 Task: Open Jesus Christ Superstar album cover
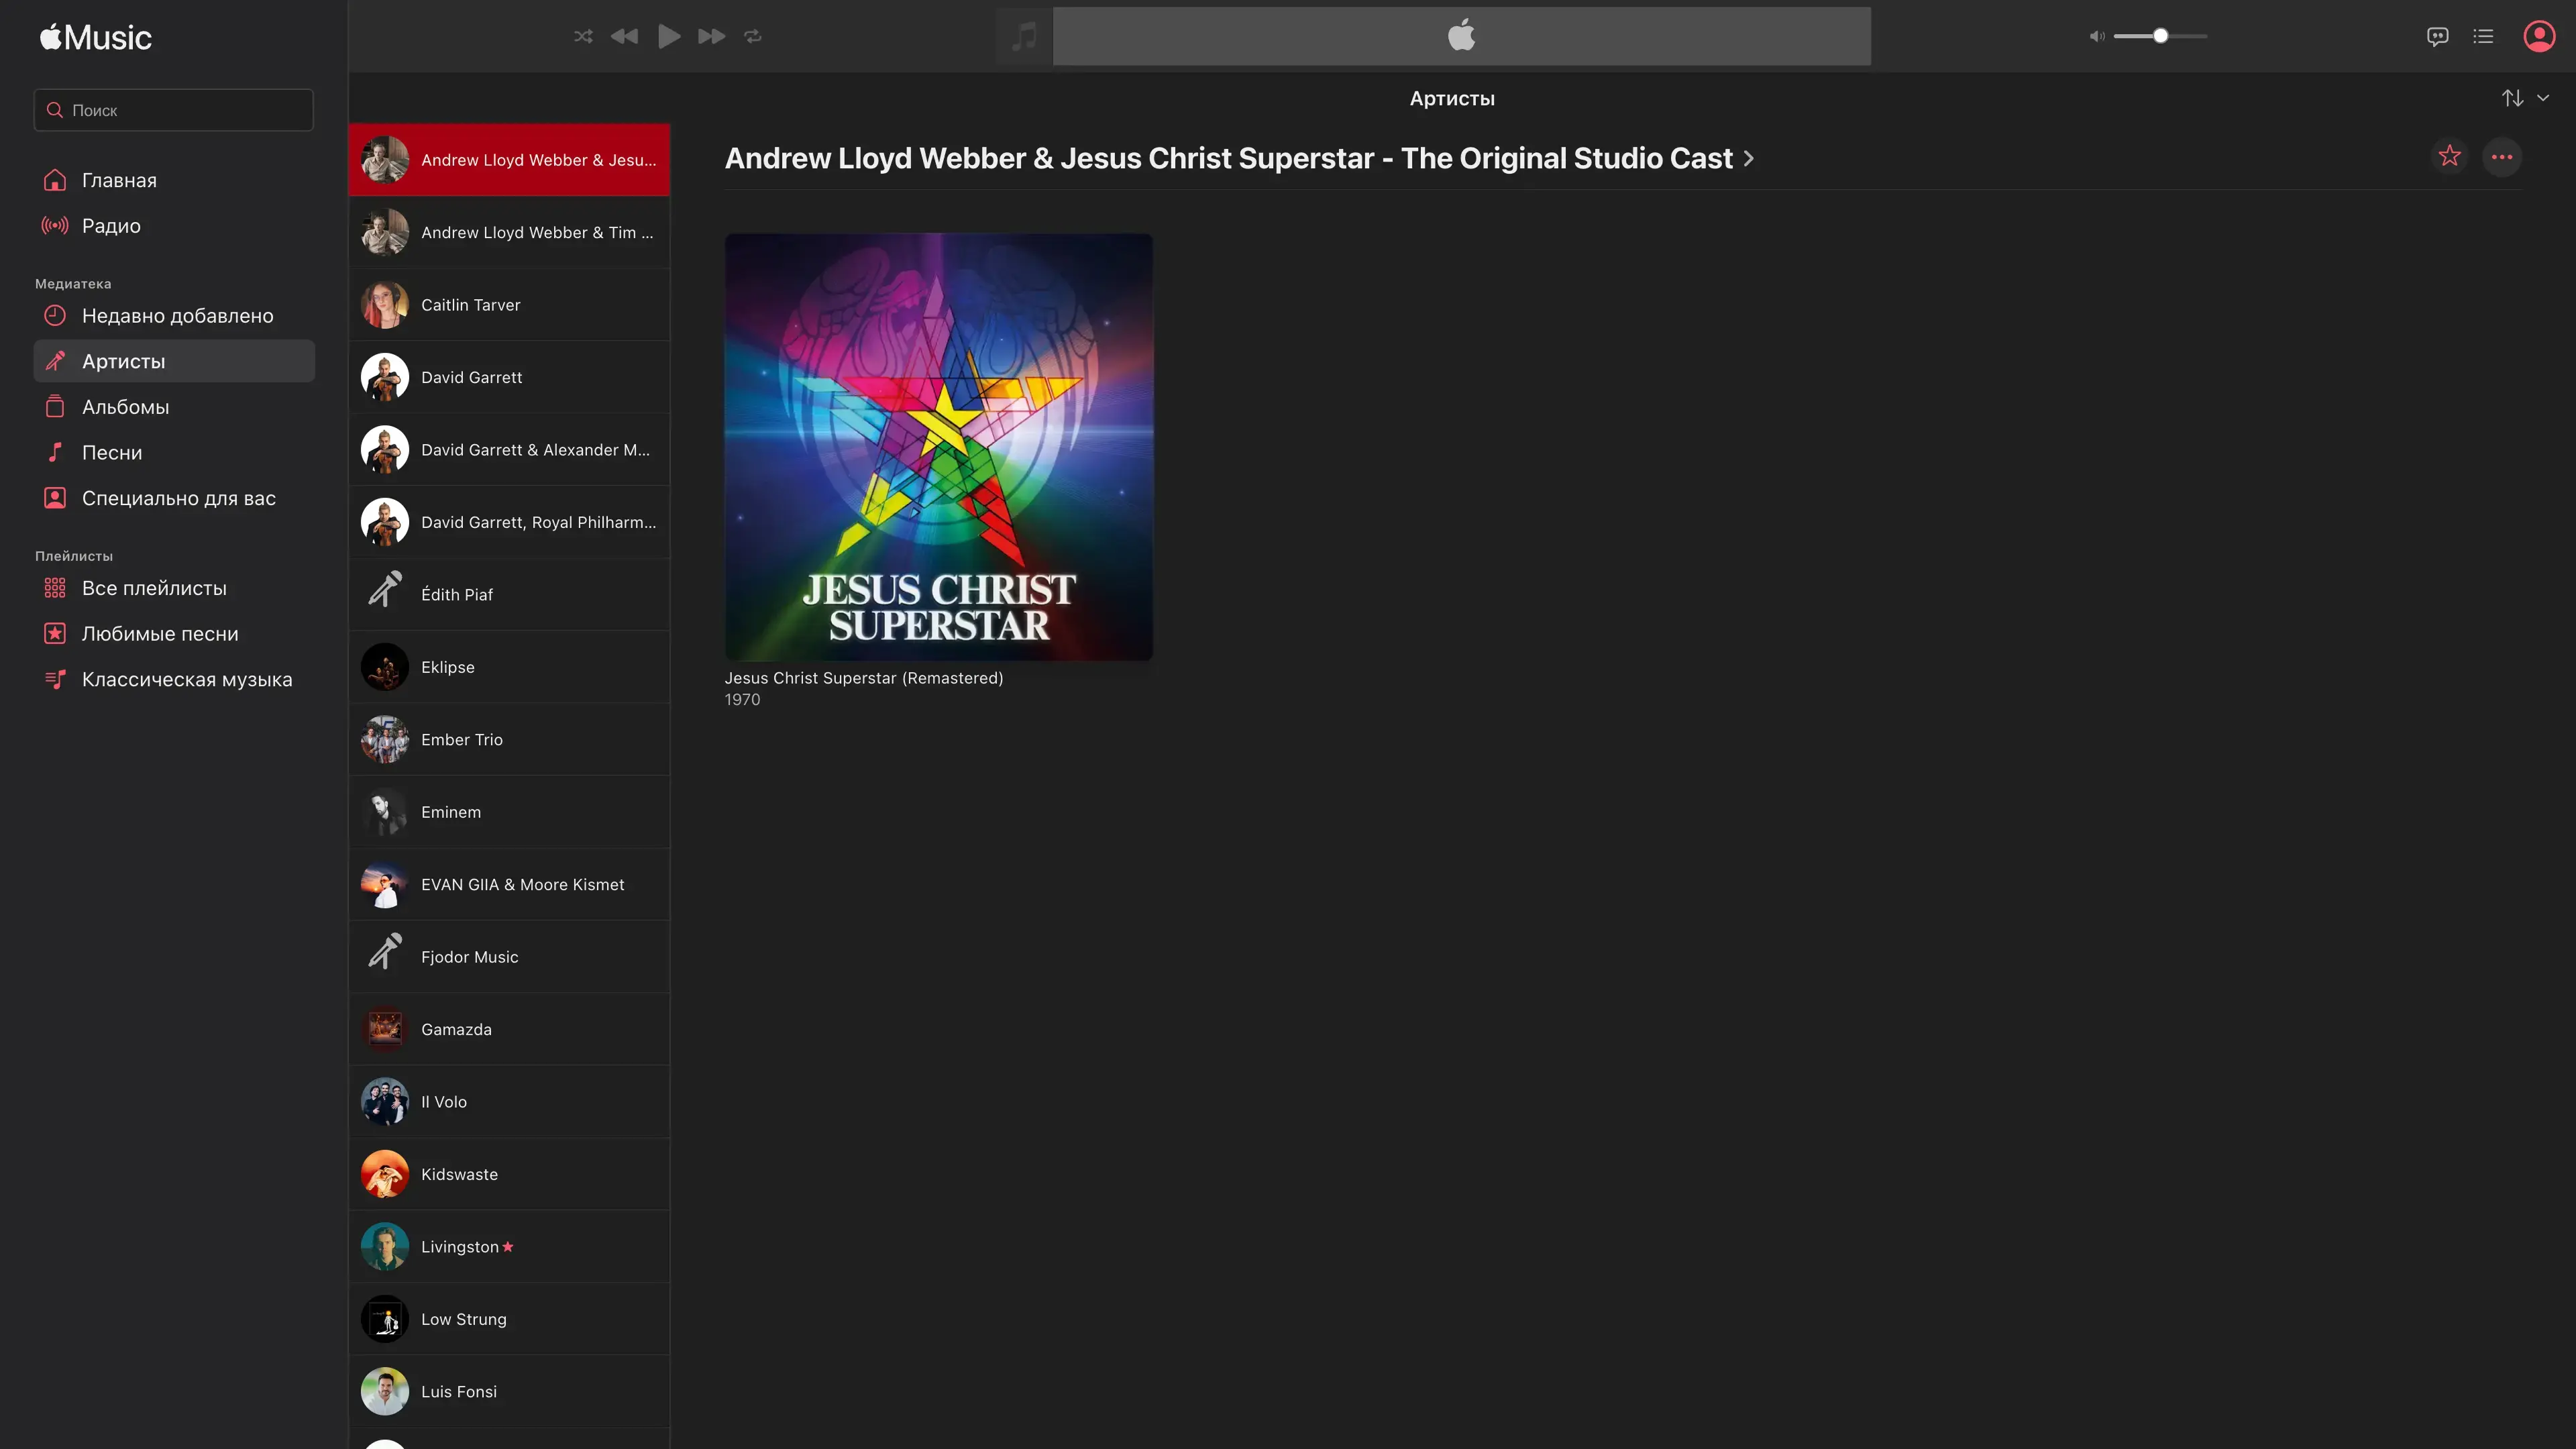(938, 447)
